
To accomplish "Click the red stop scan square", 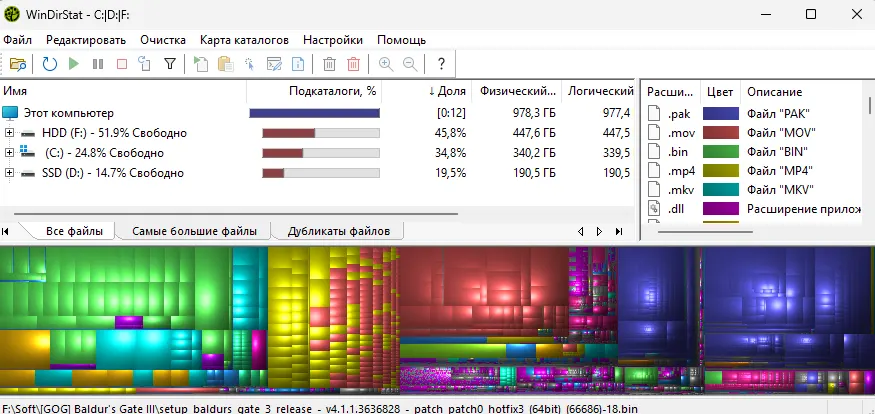I will 121,64.
